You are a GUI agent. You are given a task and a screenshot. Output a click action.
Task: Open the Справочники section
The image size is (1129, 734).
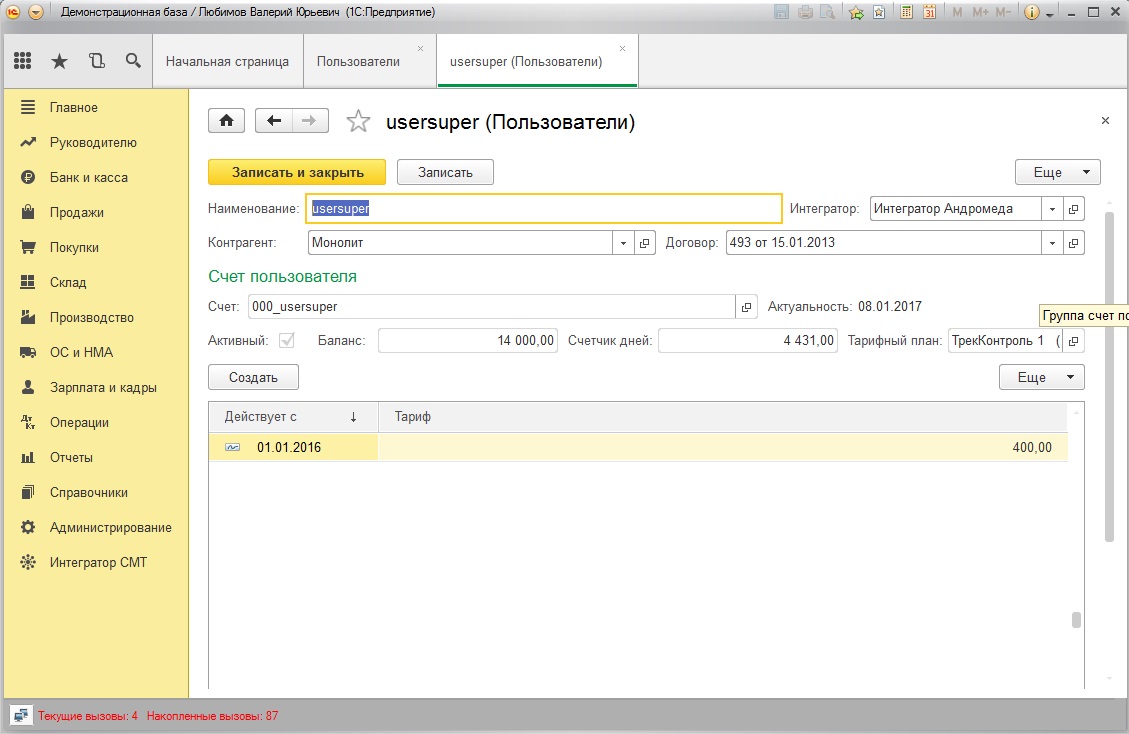pos(89,493)
